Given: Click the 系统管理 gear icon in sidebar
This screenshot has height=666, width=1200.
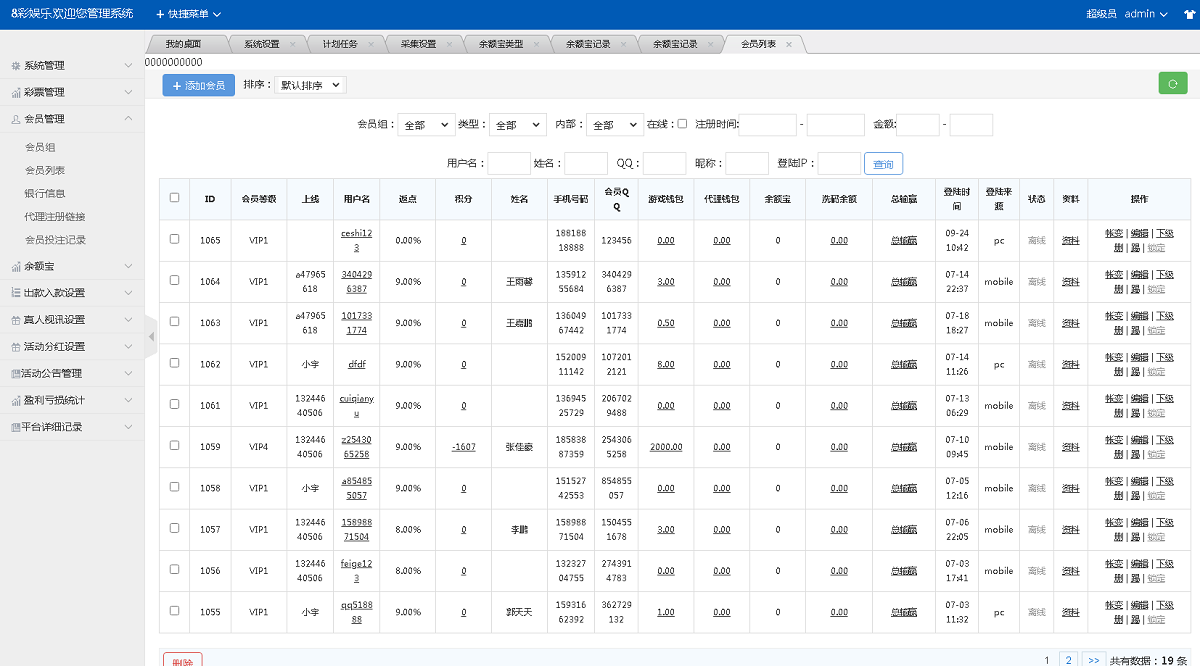Looking at the screenshot, I should click(16, 66).
